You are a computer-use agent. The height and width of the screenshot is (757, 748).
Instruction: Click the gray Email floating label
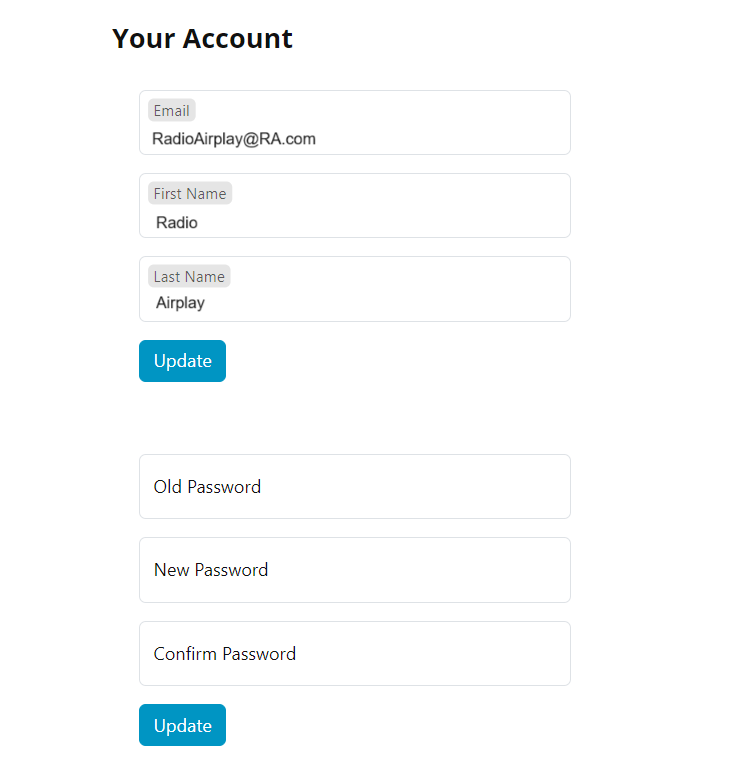[171, 111]
